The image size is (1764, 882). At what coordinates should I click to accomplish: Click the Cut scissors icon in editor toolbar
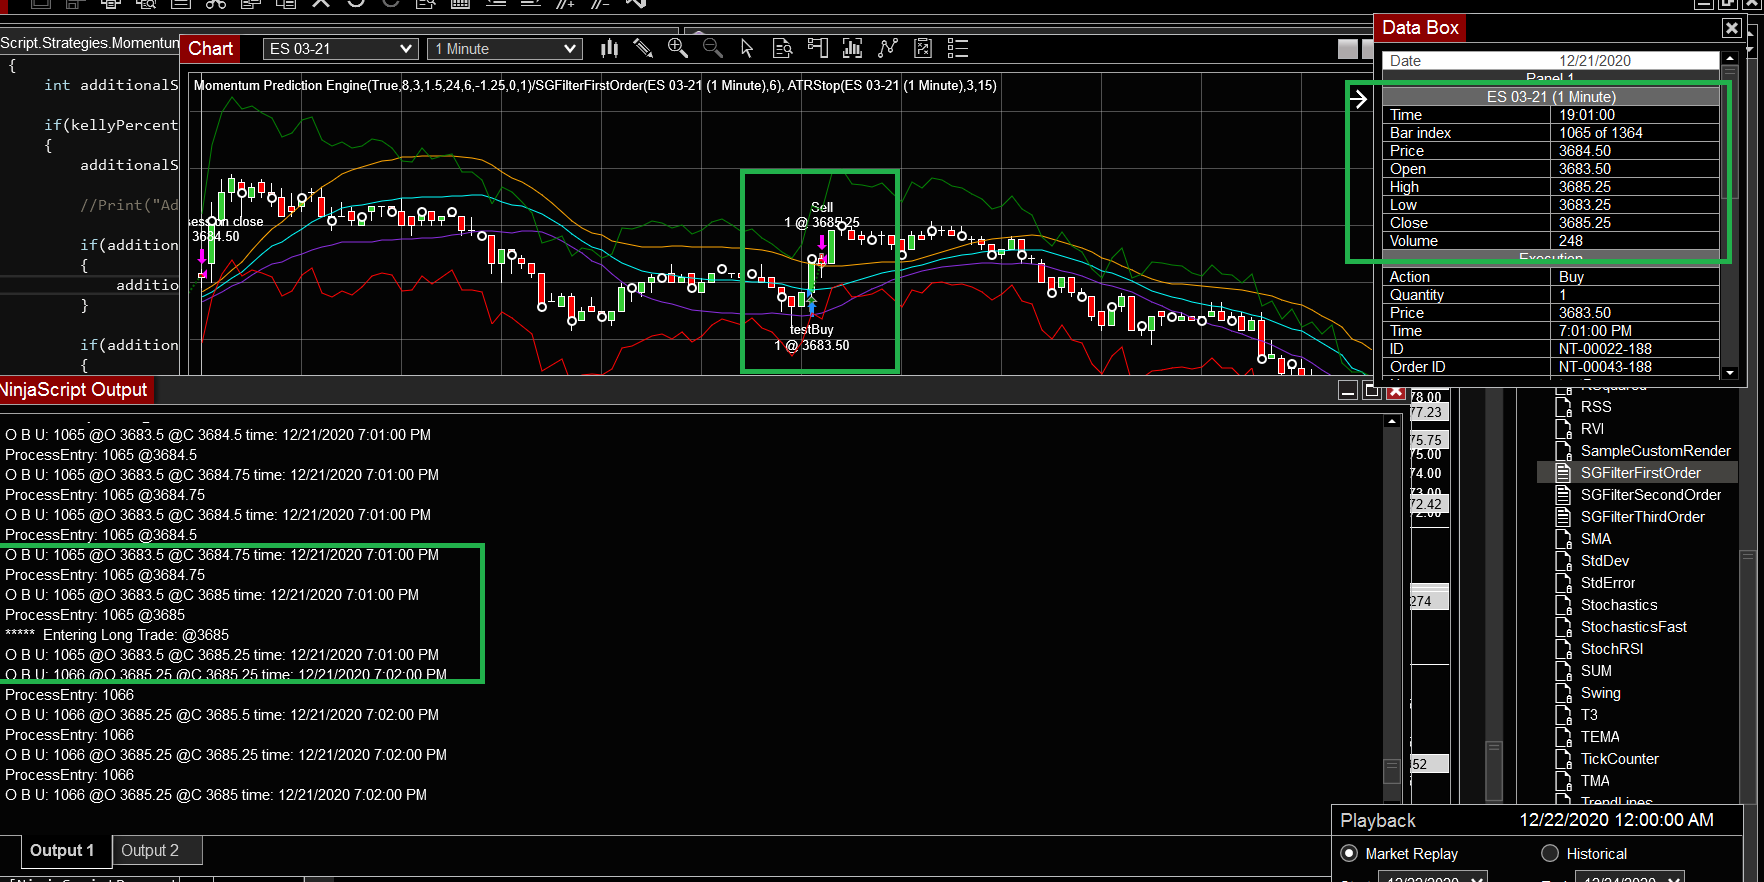(x=216, y=3)
